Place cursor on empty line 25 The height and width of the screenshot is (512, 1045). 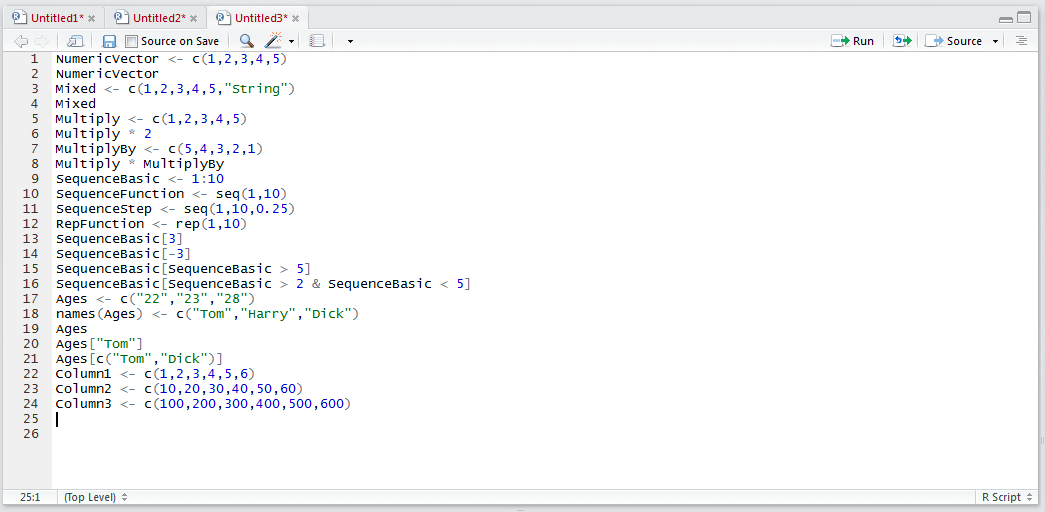[543, 419]
